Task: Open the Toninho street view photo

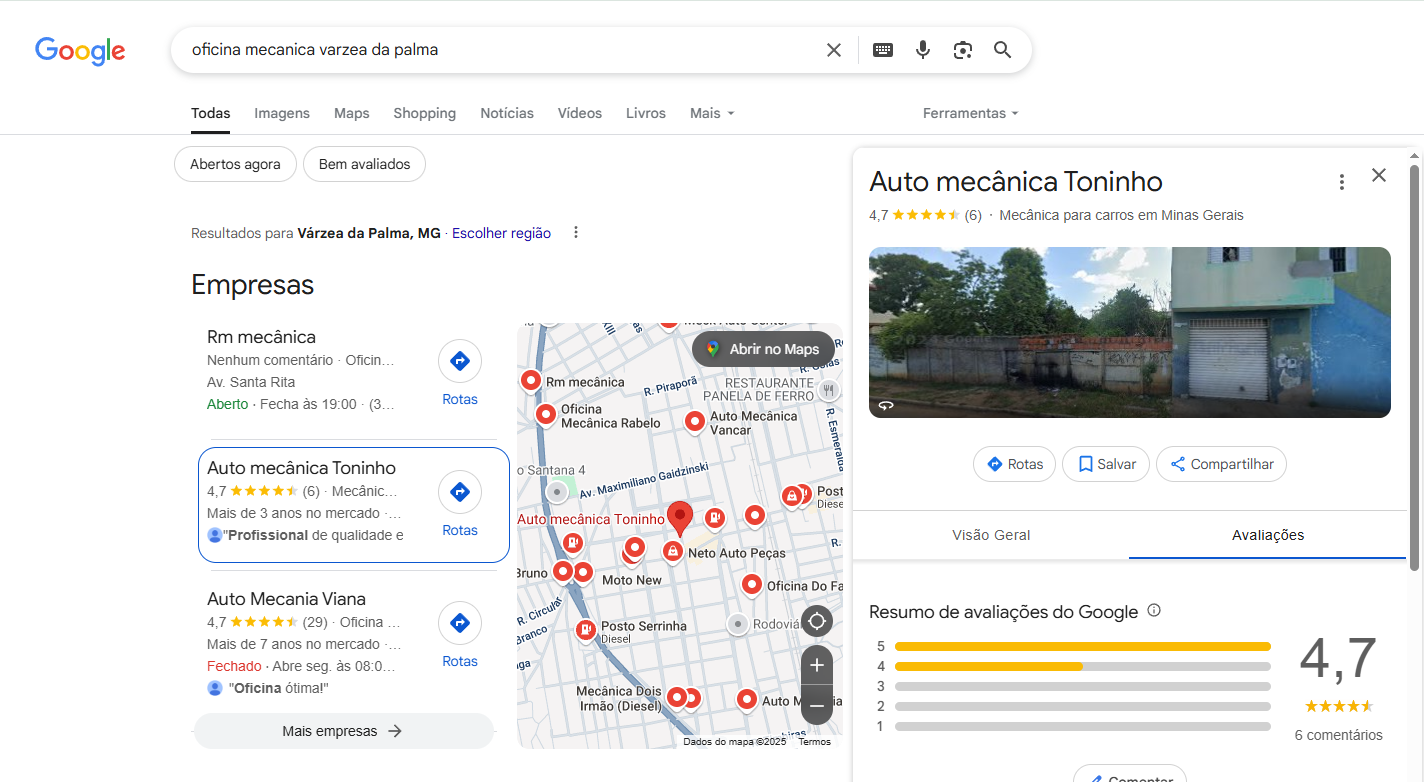Action: coord(1130,332)
